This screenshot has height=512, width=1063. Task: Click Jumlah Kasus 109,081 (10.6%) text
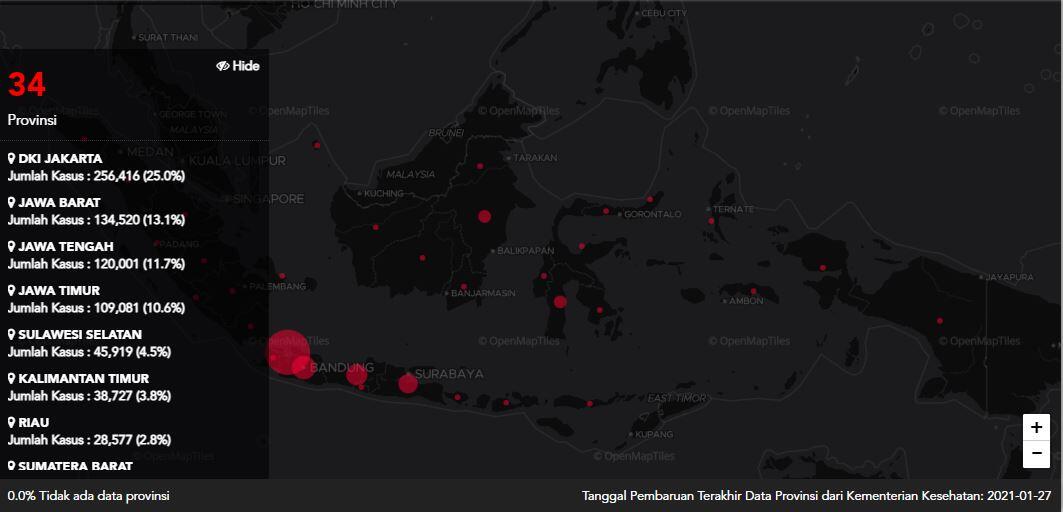(96, 309)
